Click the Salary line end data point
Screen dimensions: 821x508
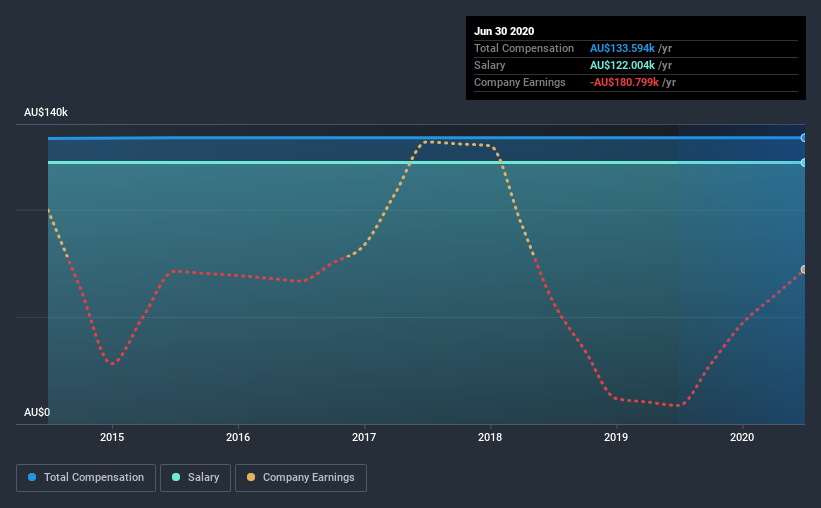click(x=803, y=163)
